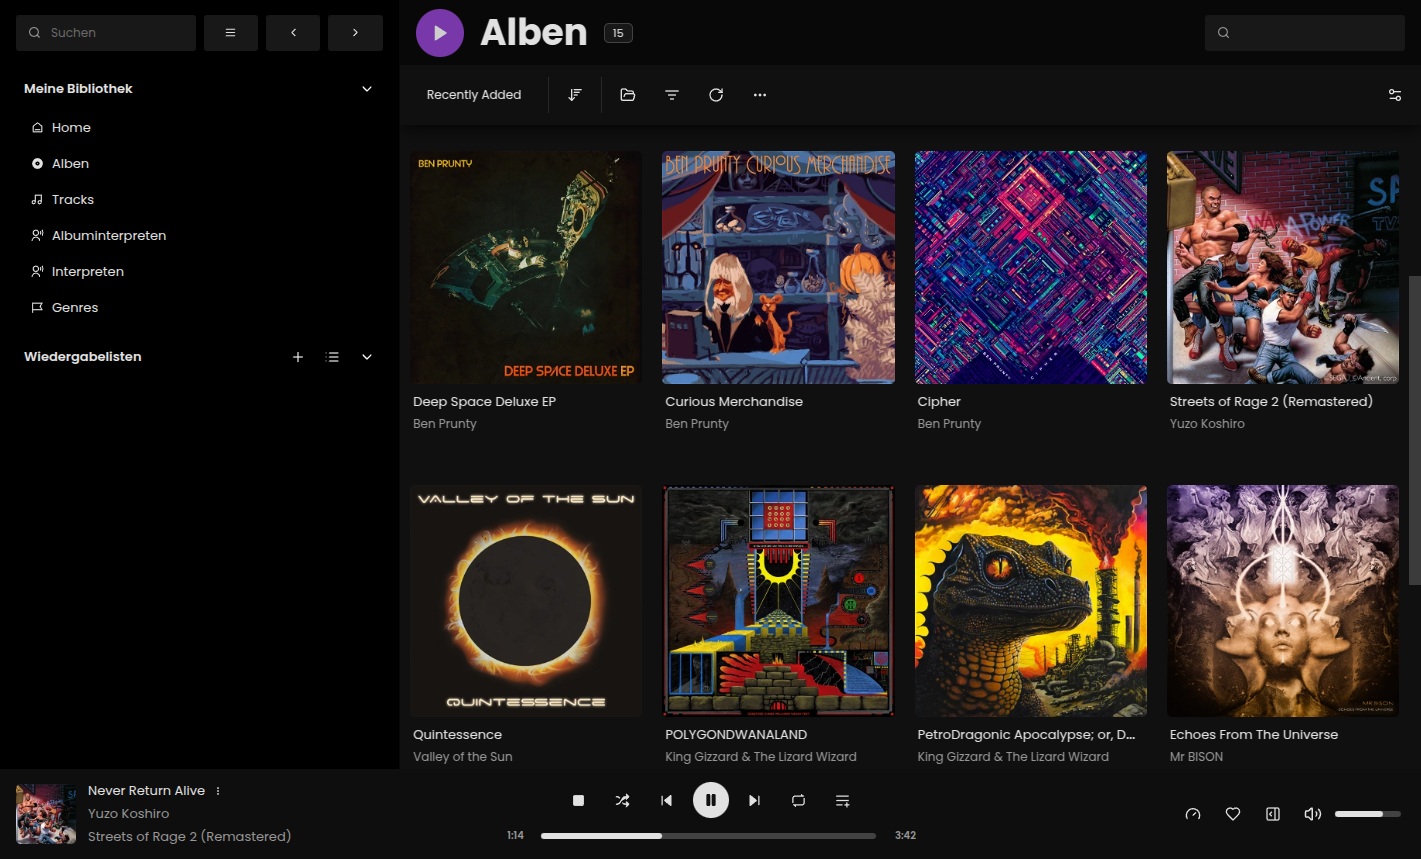Open display settings sliders icon

1394,95
